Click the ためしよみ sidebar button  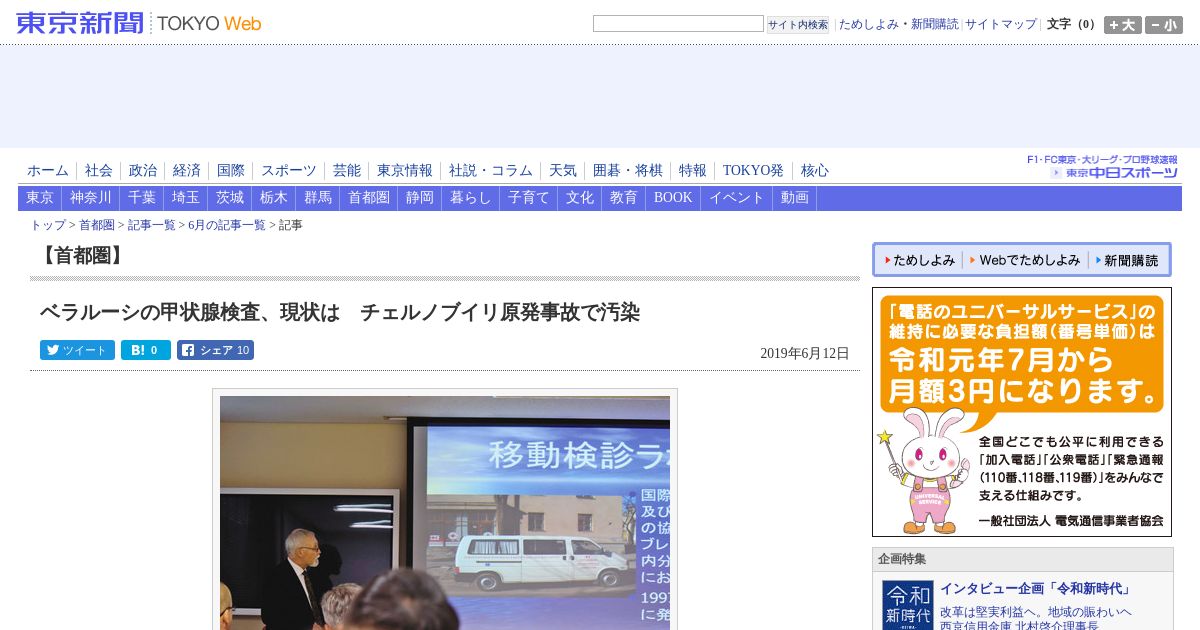(920, 260)
